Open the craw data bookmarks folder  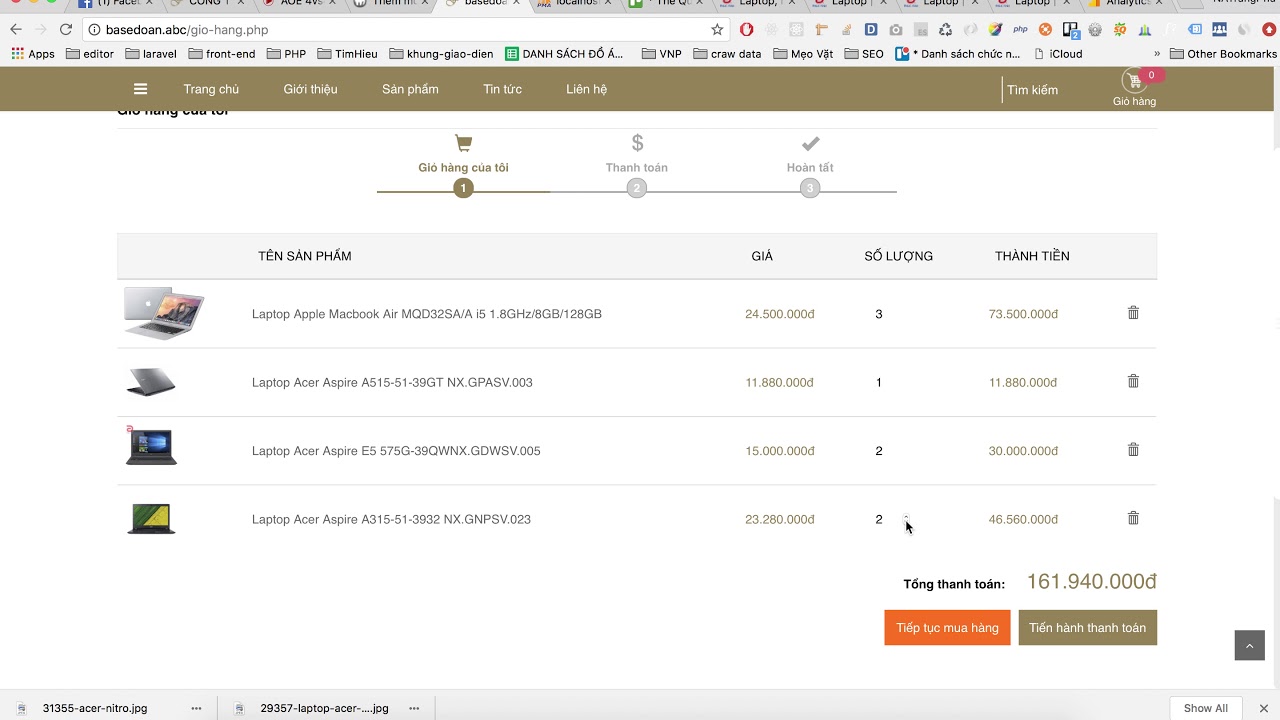click(726, 54)
